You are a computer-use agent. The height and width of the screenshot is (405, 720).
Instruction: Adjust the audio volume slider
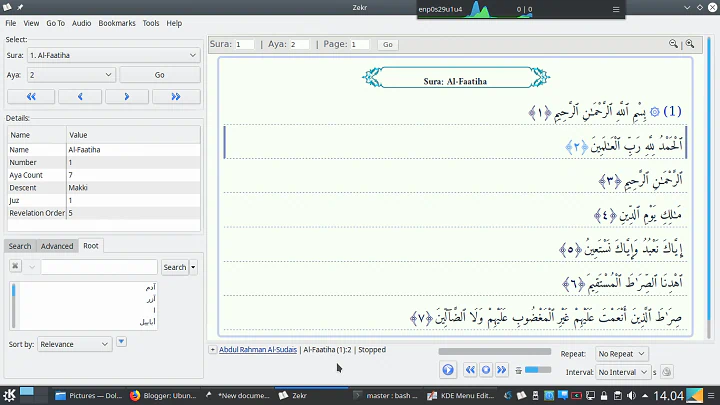click(538, 370)
